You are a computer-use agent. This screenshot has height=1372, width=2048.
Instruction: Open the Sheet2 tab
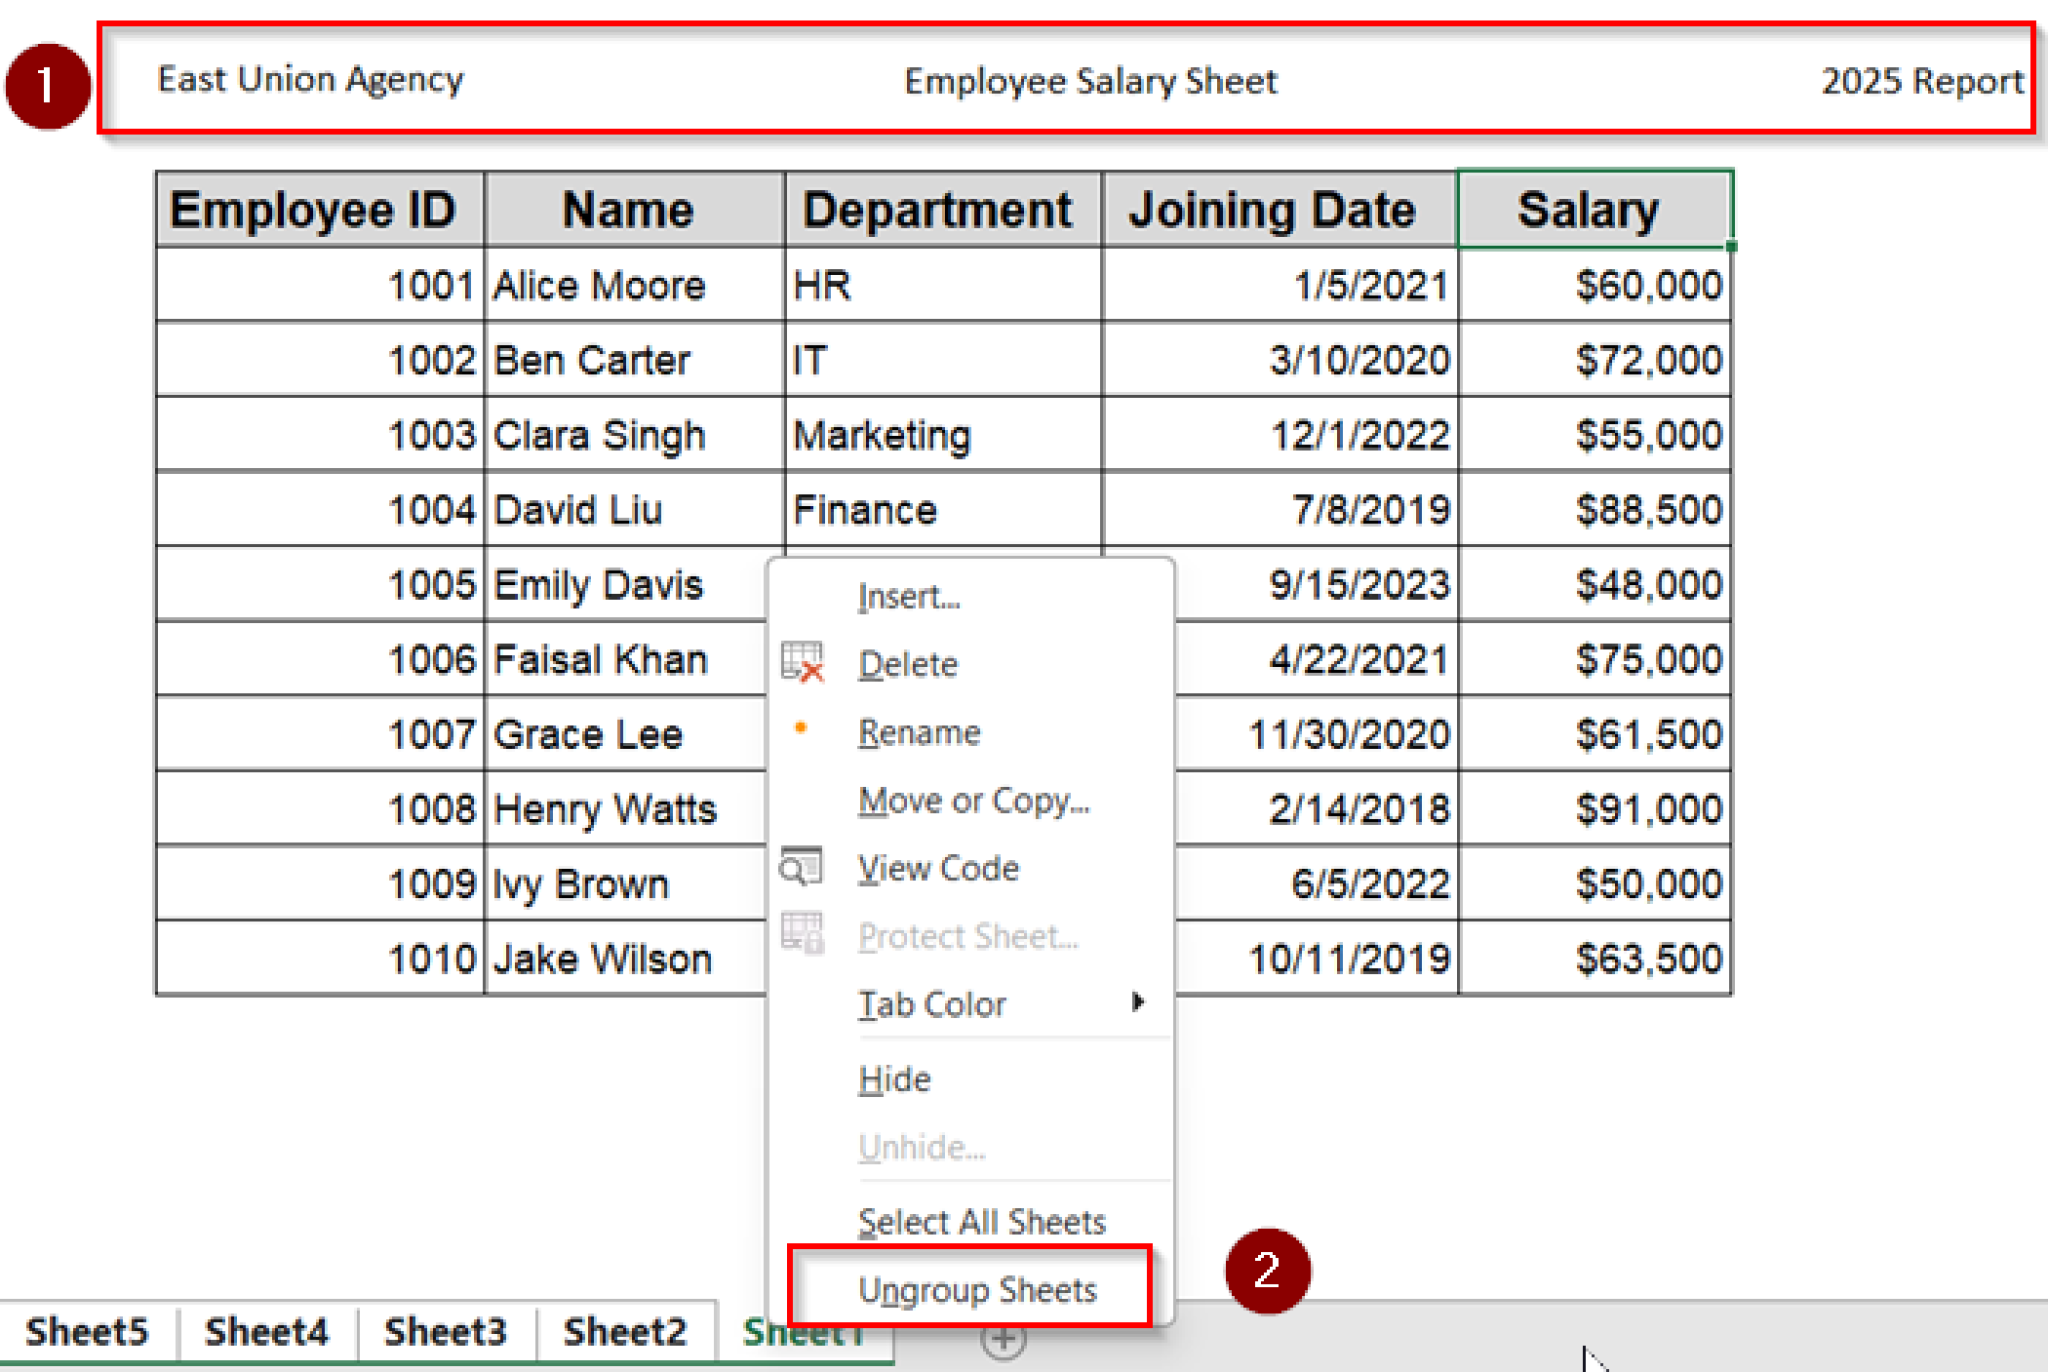coord(625,1331)
